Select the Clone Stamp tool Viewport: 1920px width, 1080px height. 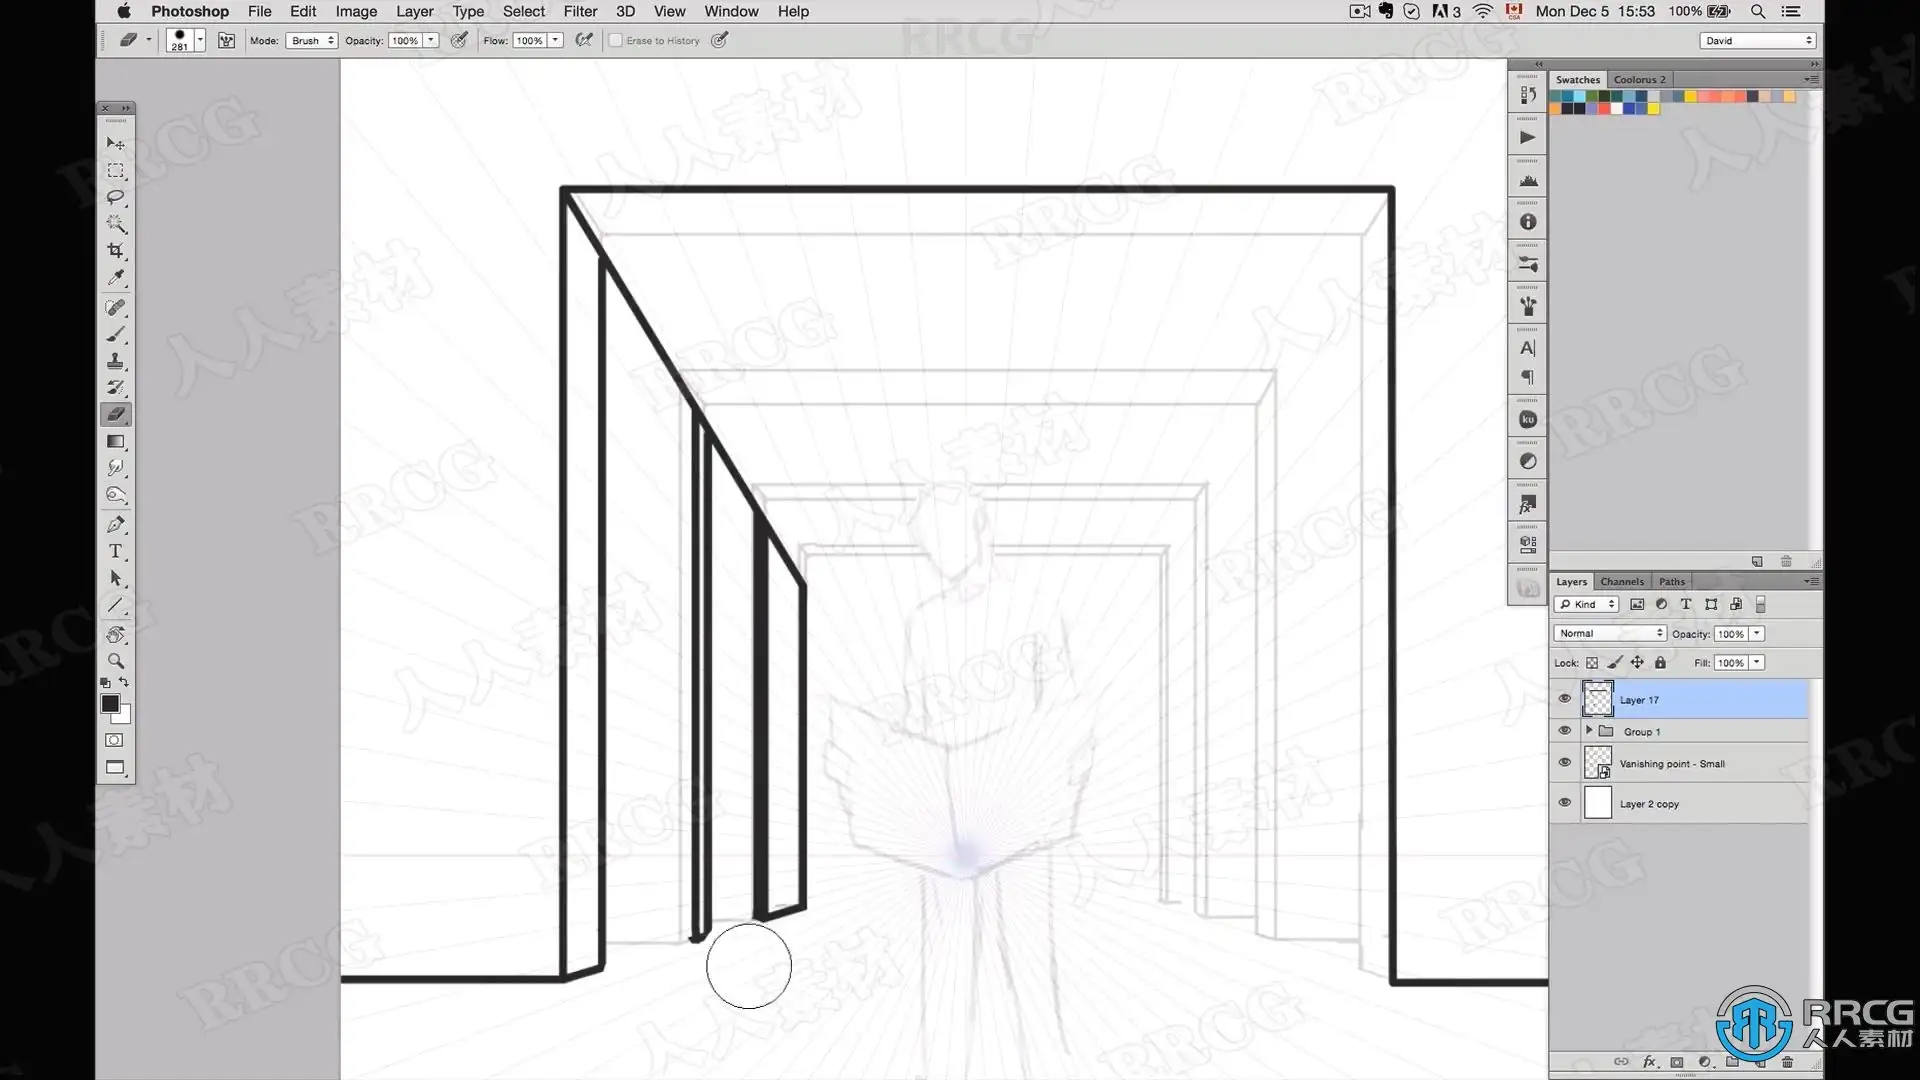tap(116, 361)
